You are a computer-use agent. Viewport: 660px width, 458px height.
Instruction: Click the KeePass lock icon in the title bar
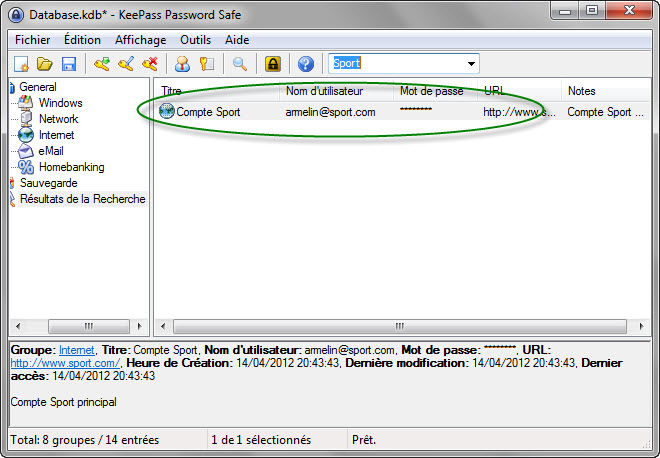pyautogui.click(x=16, y=15)
